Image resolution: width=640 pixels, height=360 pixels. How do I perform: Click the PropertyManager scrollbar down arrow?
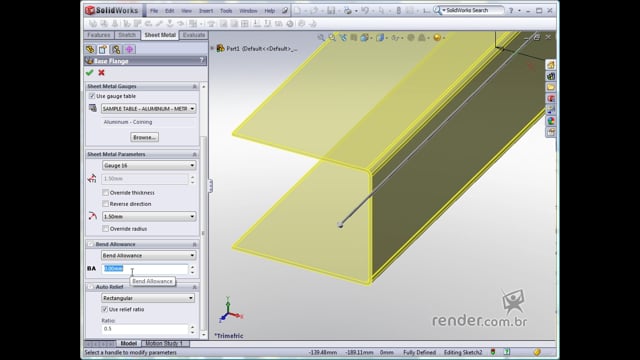204,335
